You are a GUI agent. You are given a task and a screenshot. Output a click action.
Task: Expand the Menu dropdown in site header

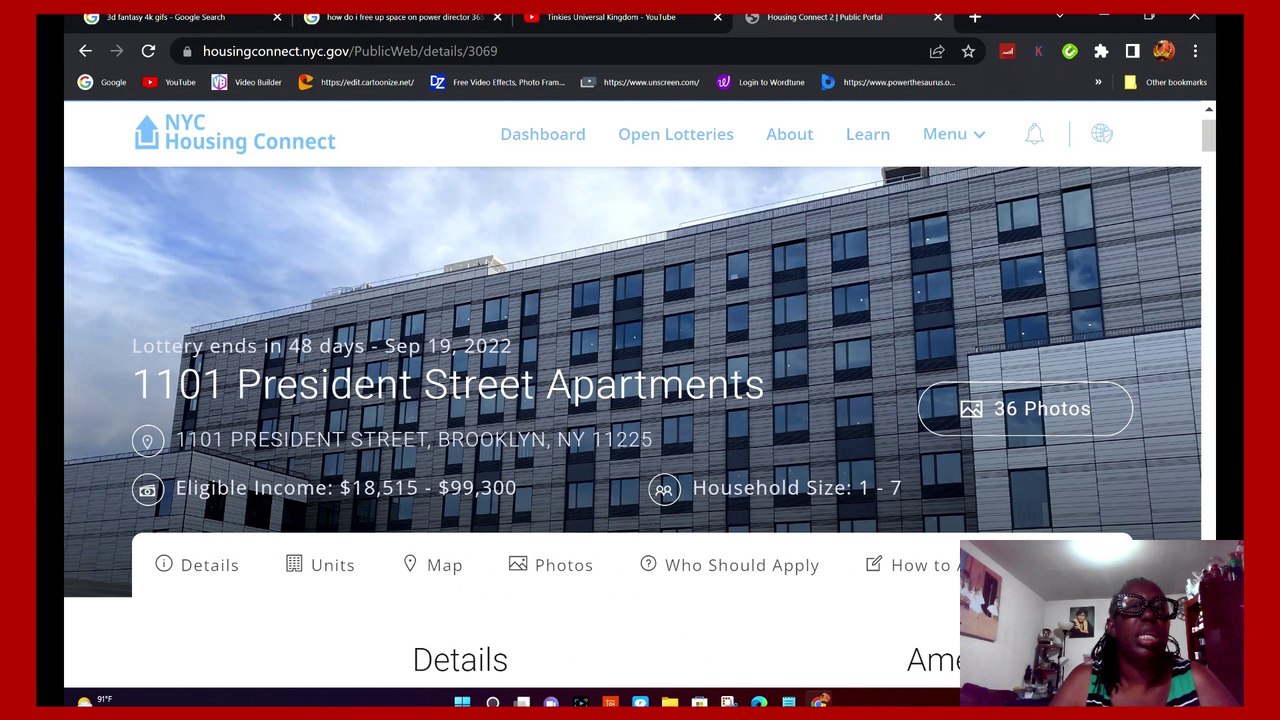(x=954, y=134)
